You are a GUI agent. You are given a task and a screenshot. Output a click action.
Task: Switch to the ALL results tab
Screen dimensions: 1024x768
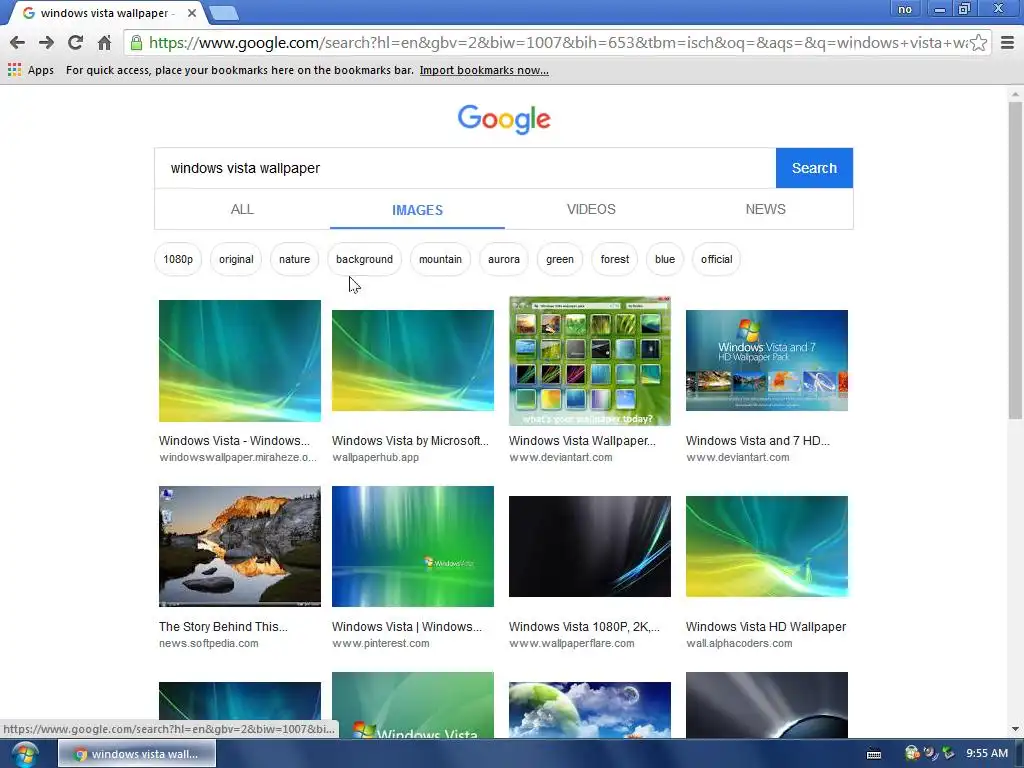pyautogui.click(x=242, y=210)
